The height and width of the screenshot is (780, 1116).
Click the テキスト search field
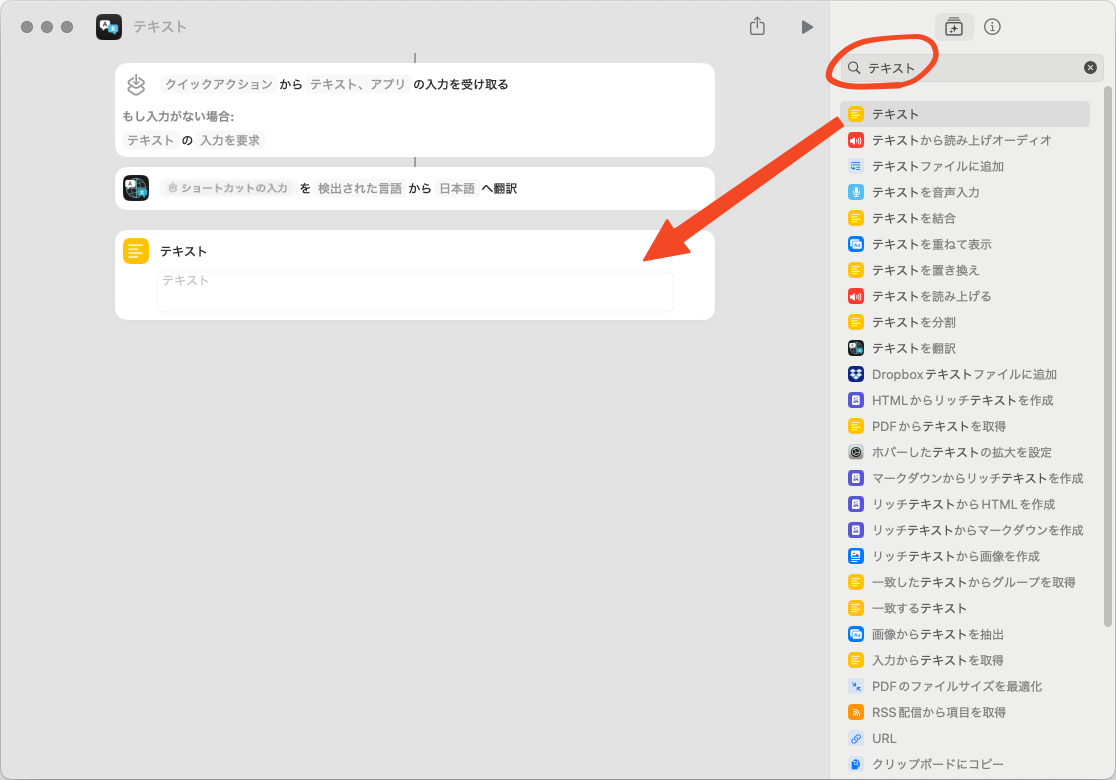coord(972,68)
